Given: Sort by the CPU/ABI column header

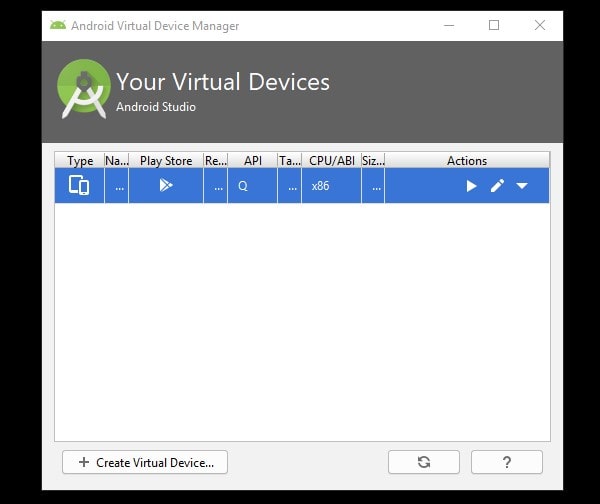Looking at the screenshot, I should [x=331, y=160].
